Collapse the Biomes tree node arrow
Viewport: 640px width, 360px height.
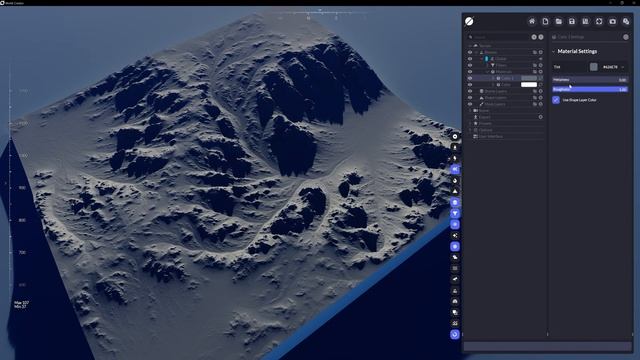coord(476,52)
